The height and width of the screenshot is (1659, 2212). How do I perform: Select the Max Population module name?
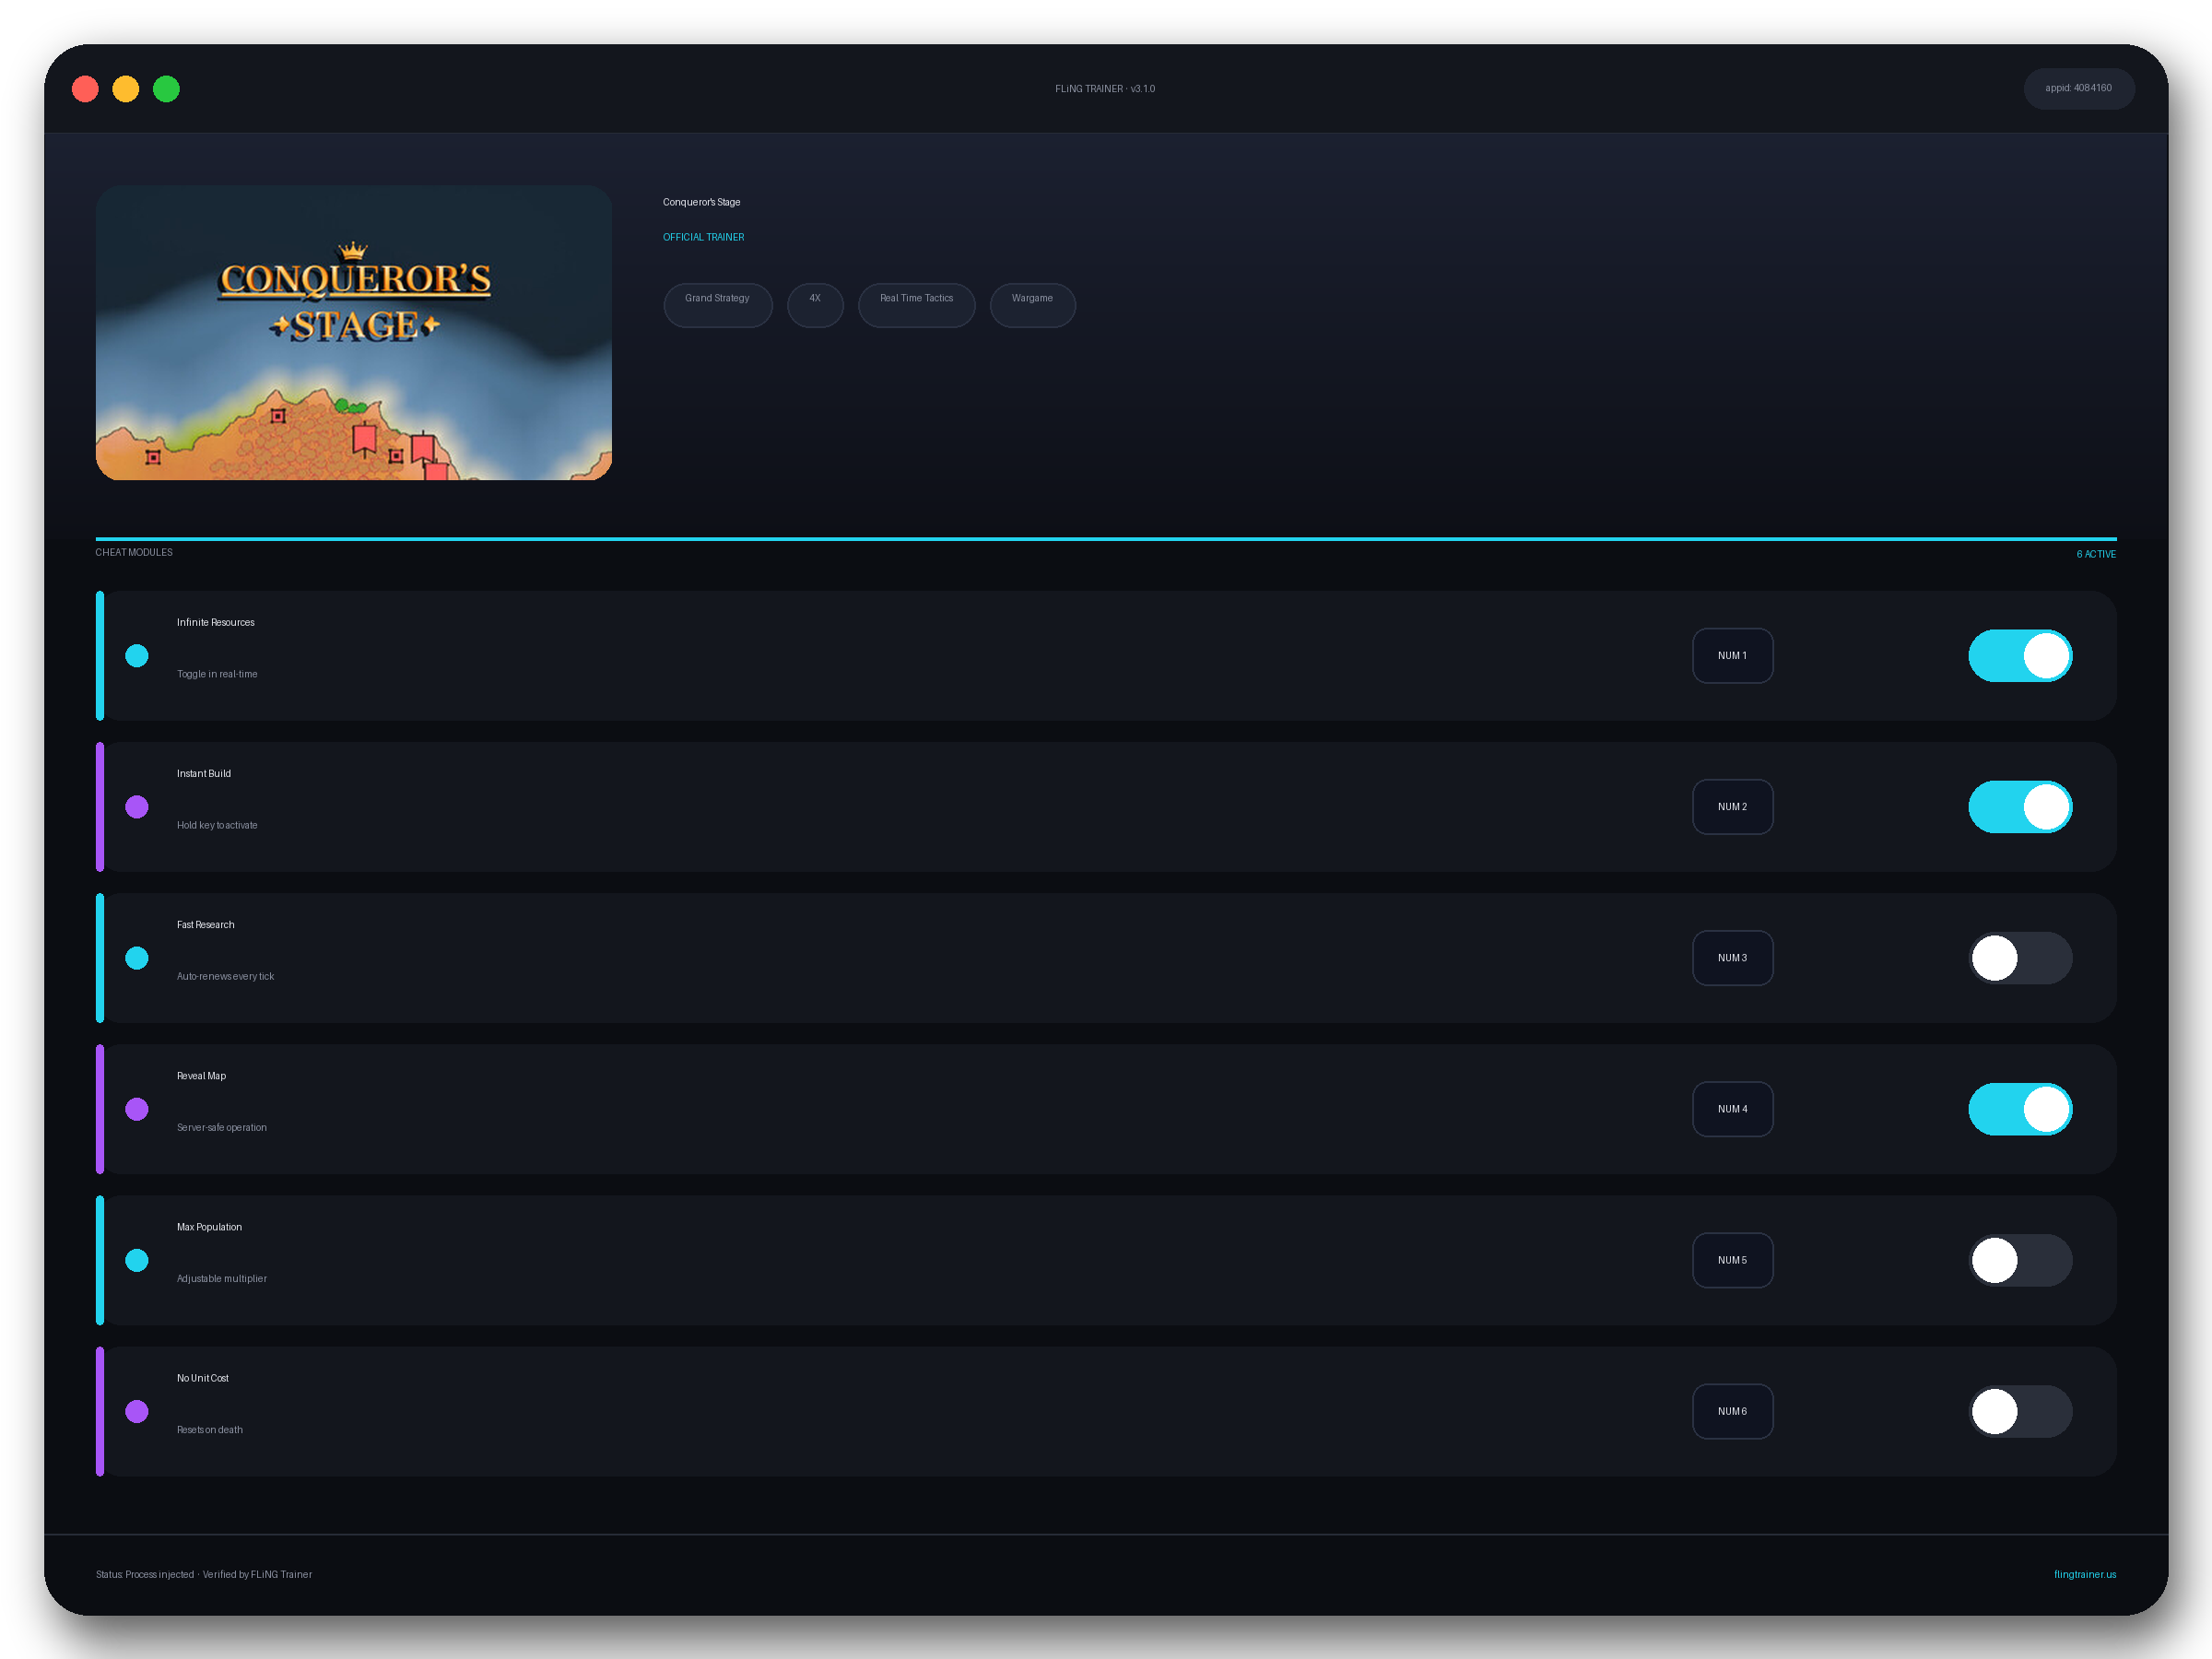[x=209, y=1226]
